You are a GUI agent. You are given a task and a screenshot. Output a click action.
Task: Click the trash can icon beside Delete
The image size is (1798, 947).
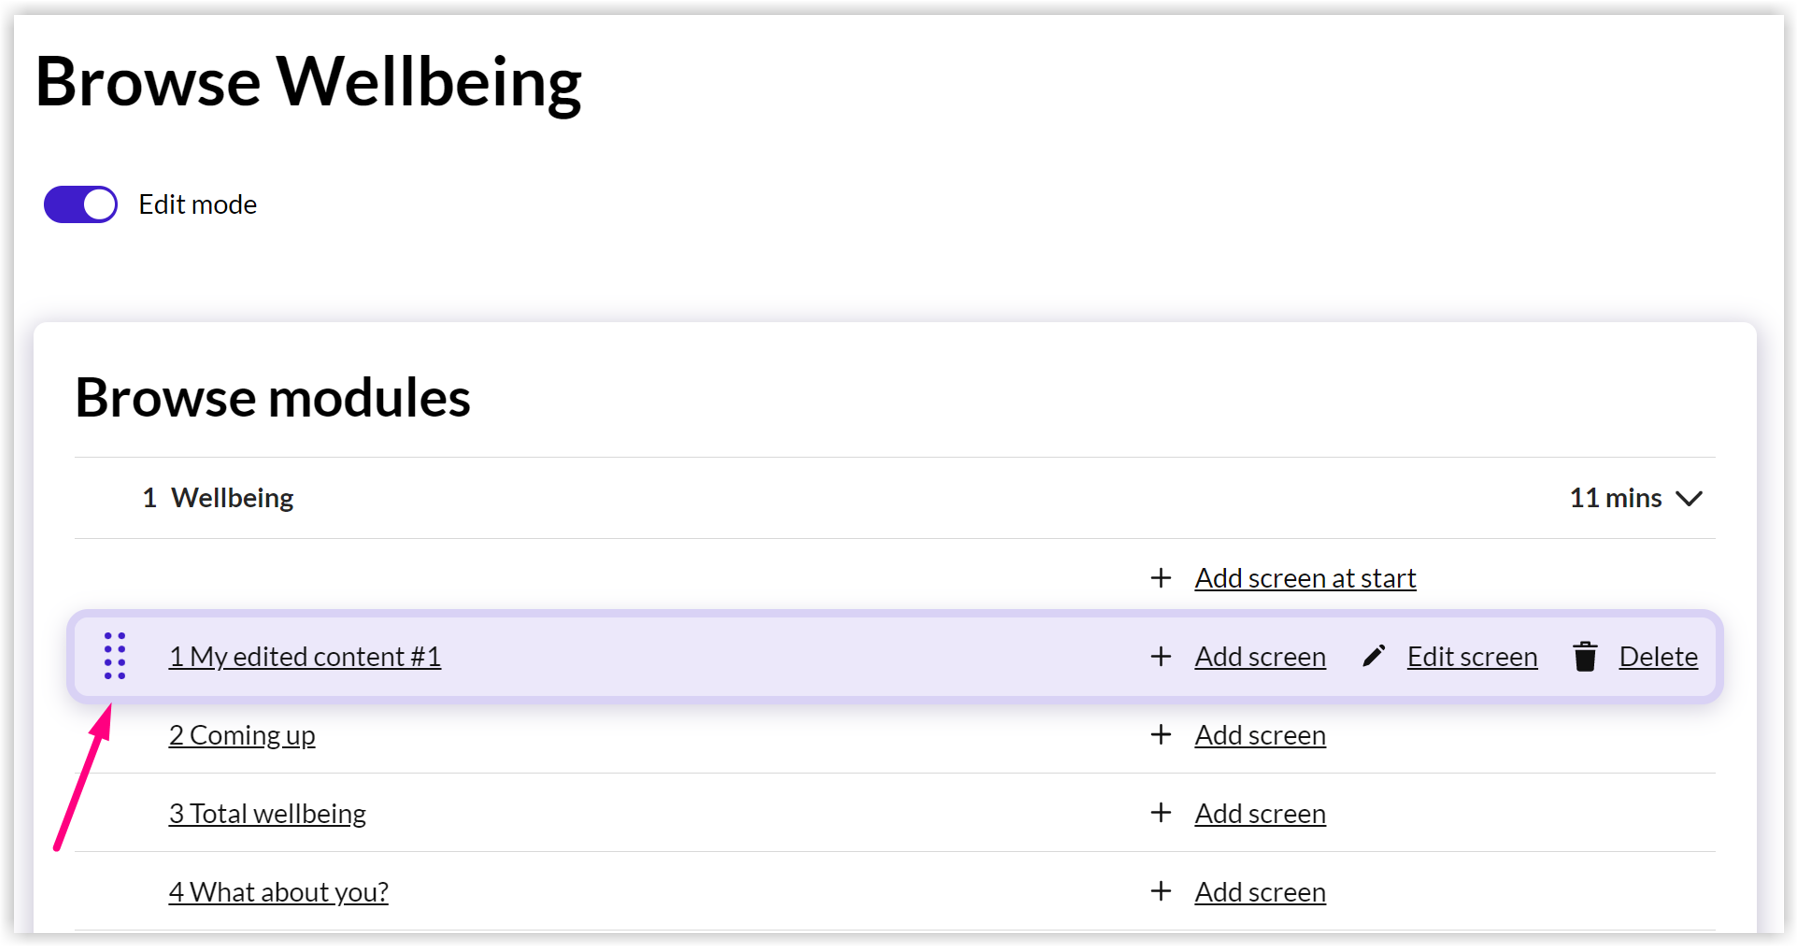pos(1585,656)
